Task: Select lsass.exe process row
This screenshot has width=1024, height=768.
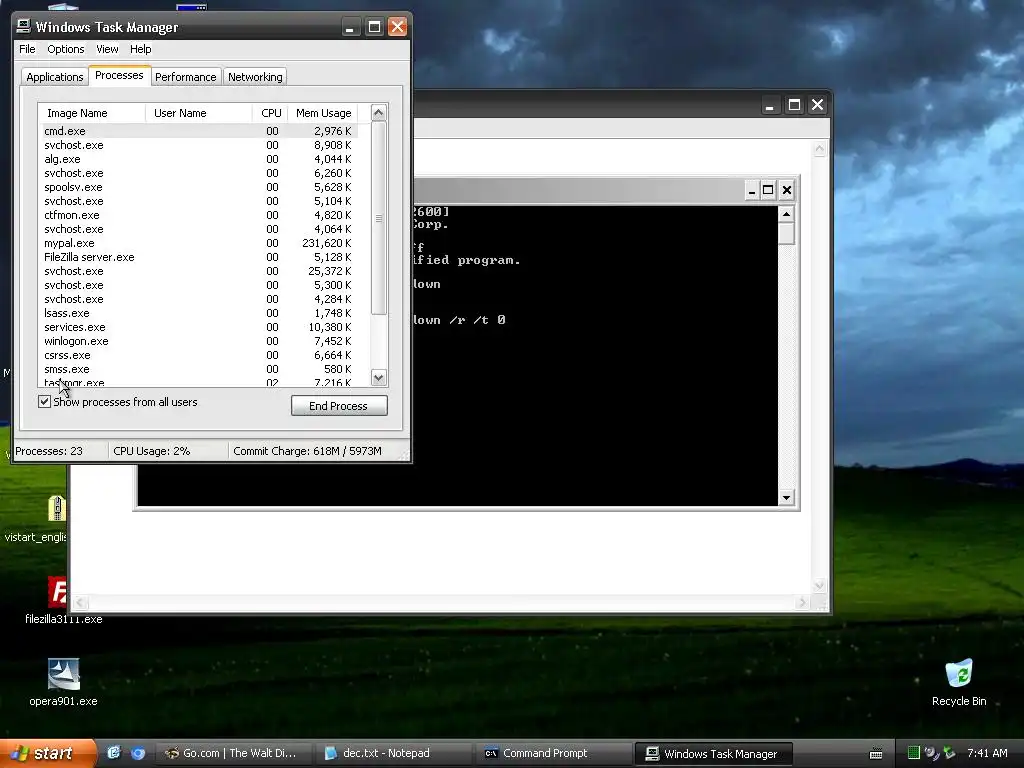Action: tap(199, 313)
